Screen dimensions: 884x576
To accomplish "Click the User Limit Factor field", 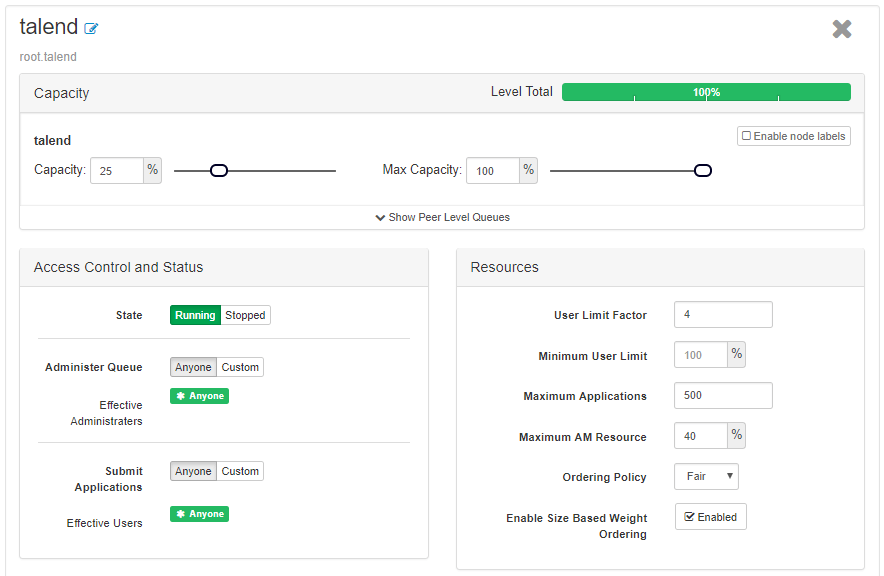I will [x=723, y=314].
